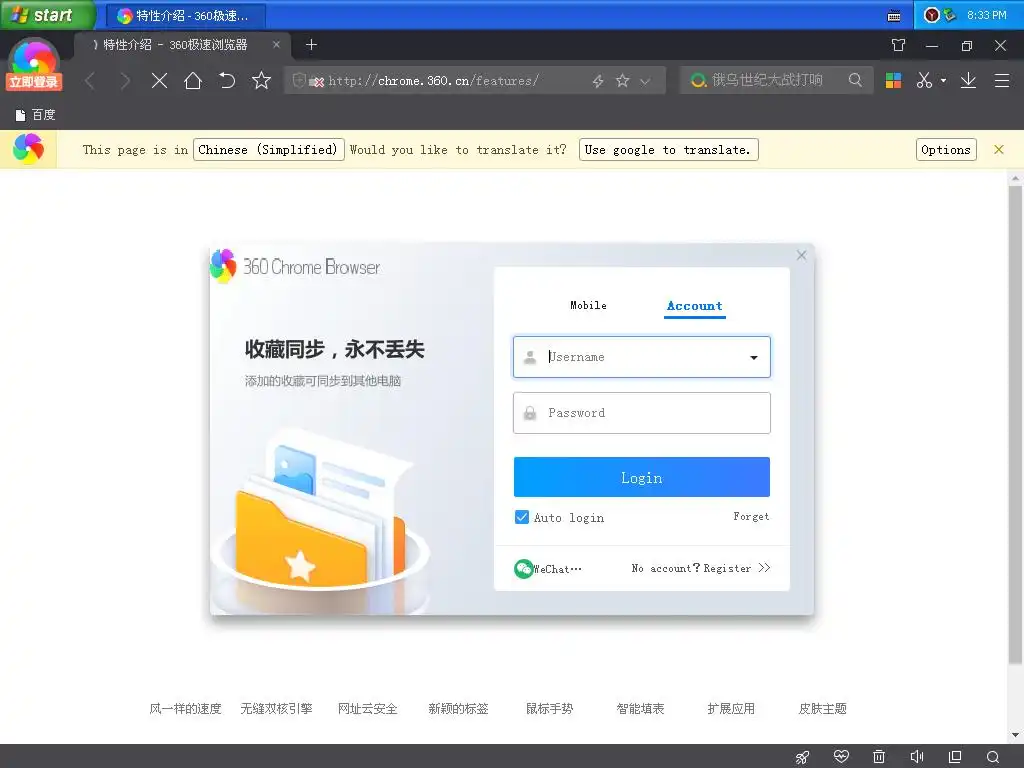Click the Forget password link
The height and width of the screenshot is (768, 1024).
pyautogui.click(x=751, y=517)
